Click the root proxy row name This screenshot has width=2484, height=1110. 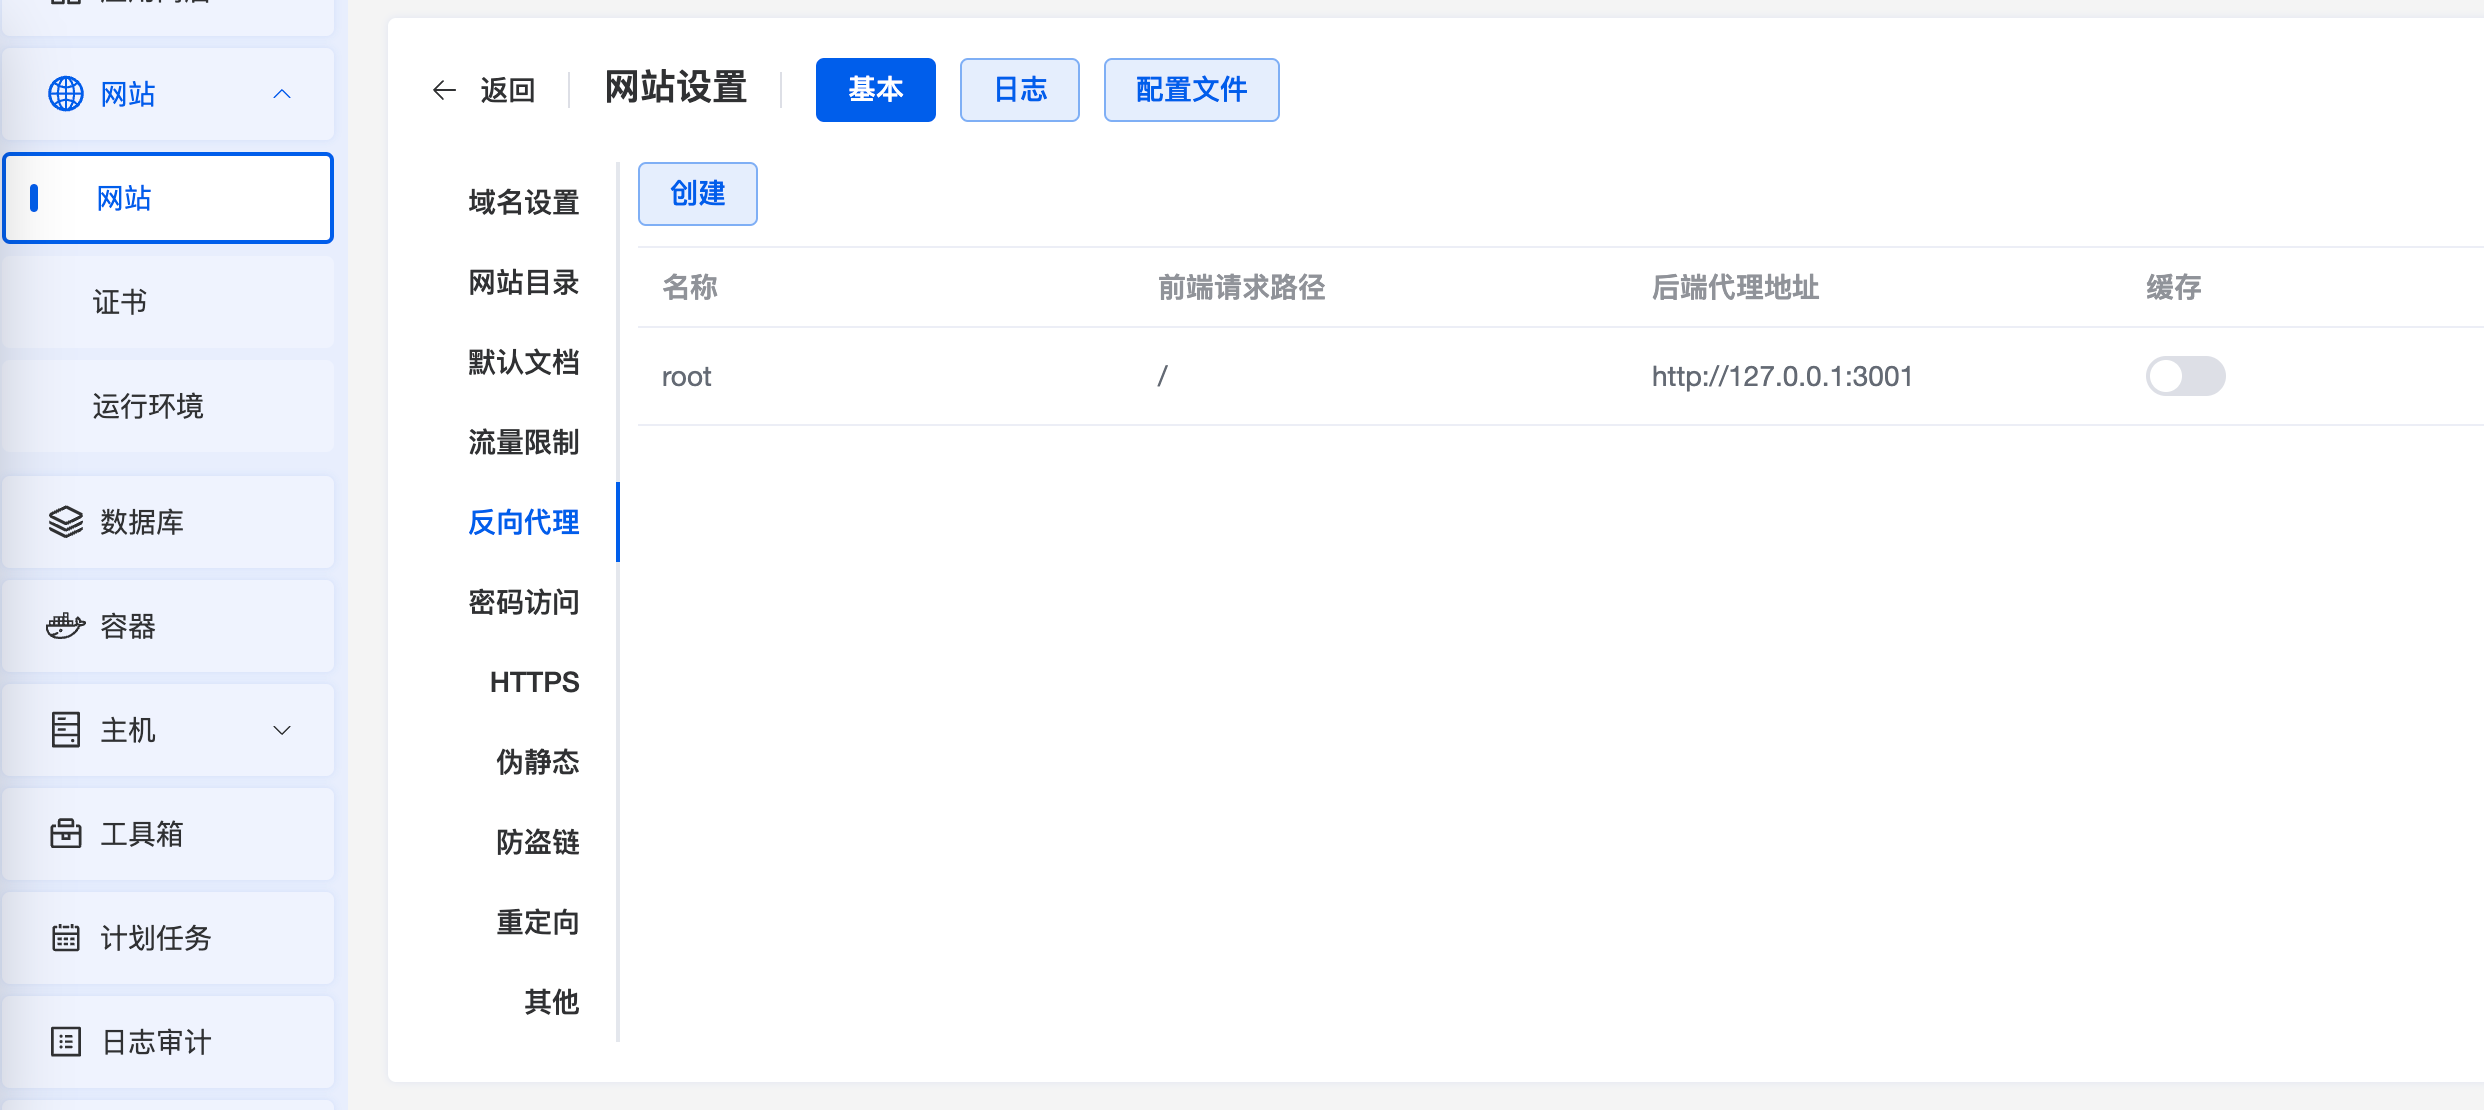coord(686,377)
